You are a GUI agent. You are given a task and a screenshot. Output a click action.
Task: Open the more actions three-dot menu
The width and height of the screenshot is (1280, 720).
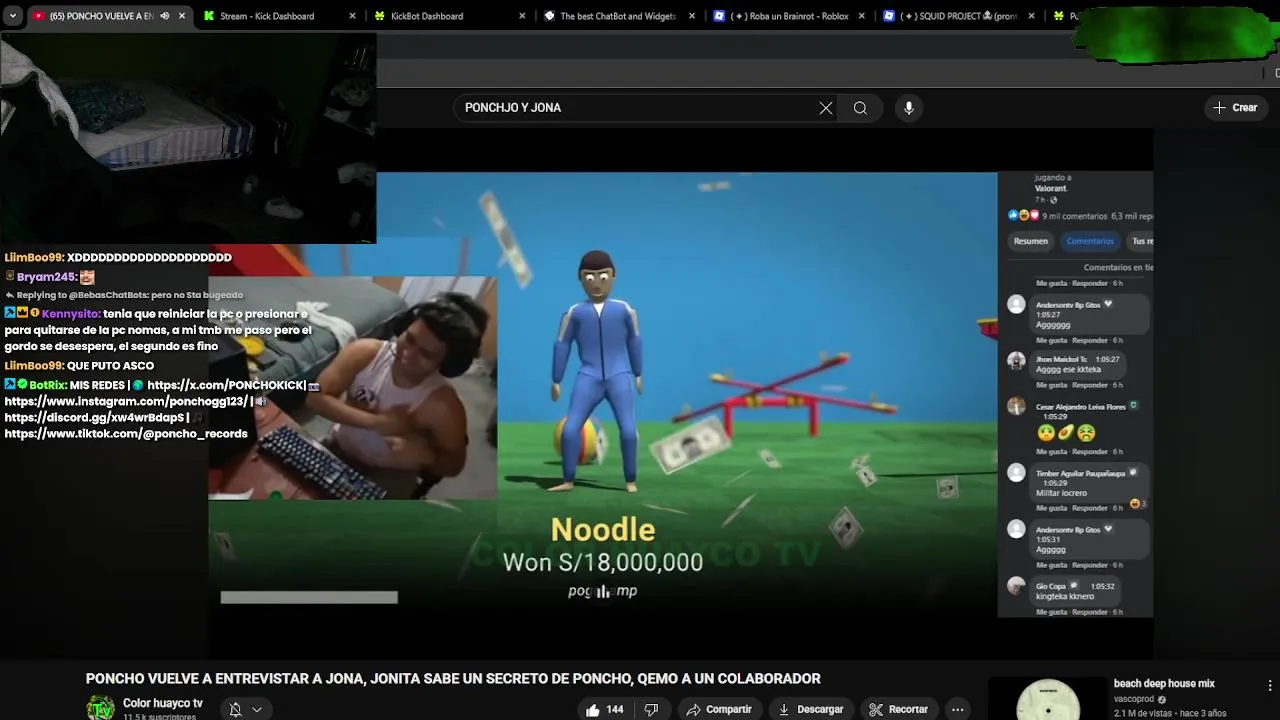[957, 710]
